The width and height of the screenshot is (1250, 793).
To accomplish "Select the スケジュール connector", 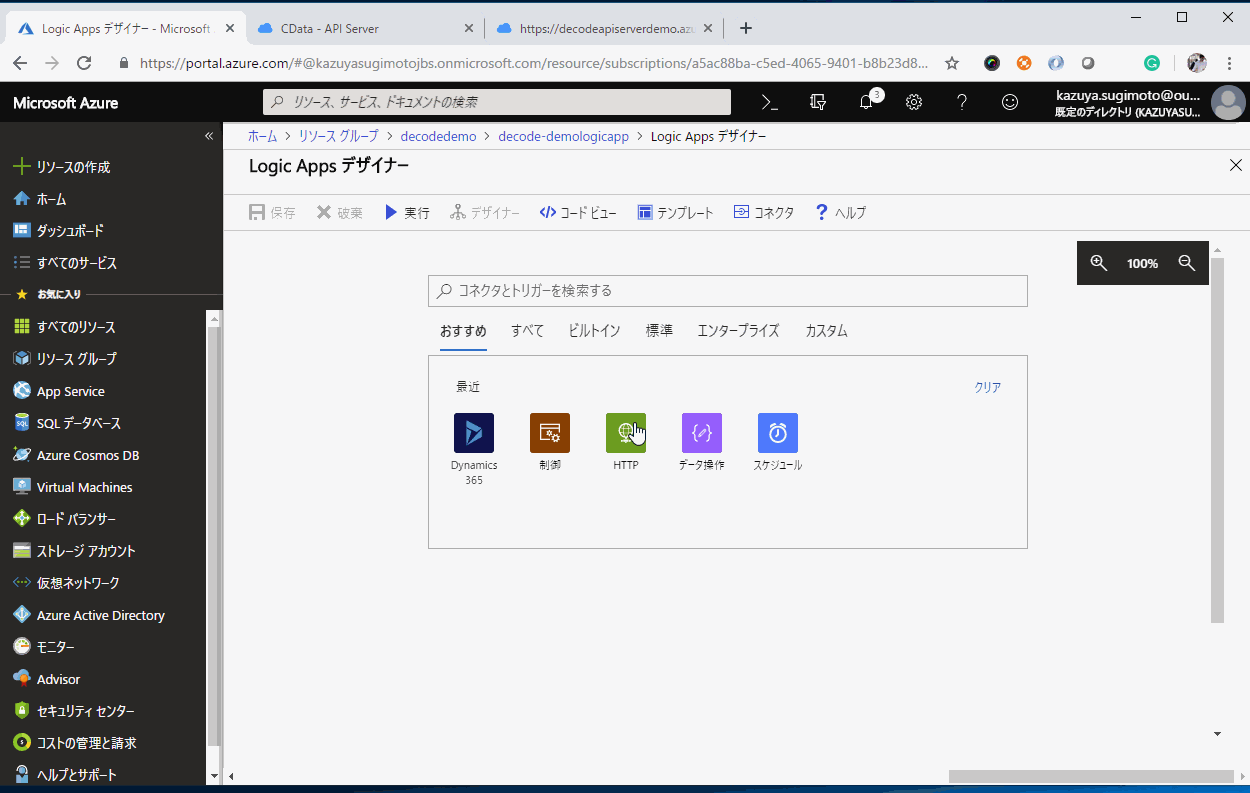I will (x=777, y=432).
